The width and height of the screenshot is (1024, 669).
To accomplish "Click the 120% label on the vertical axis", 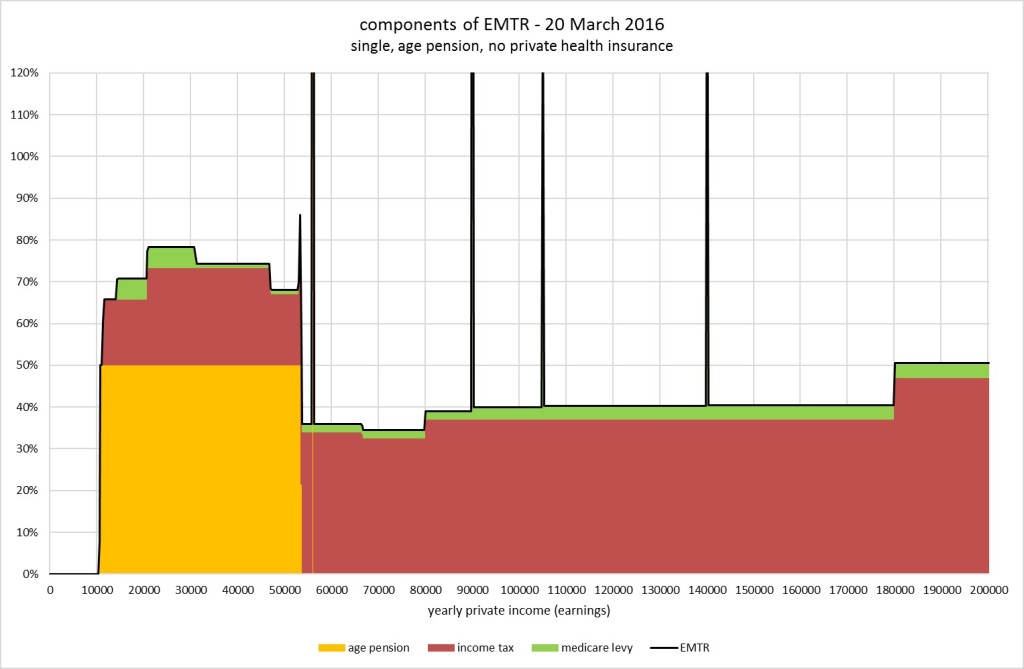I will [25, 73].
